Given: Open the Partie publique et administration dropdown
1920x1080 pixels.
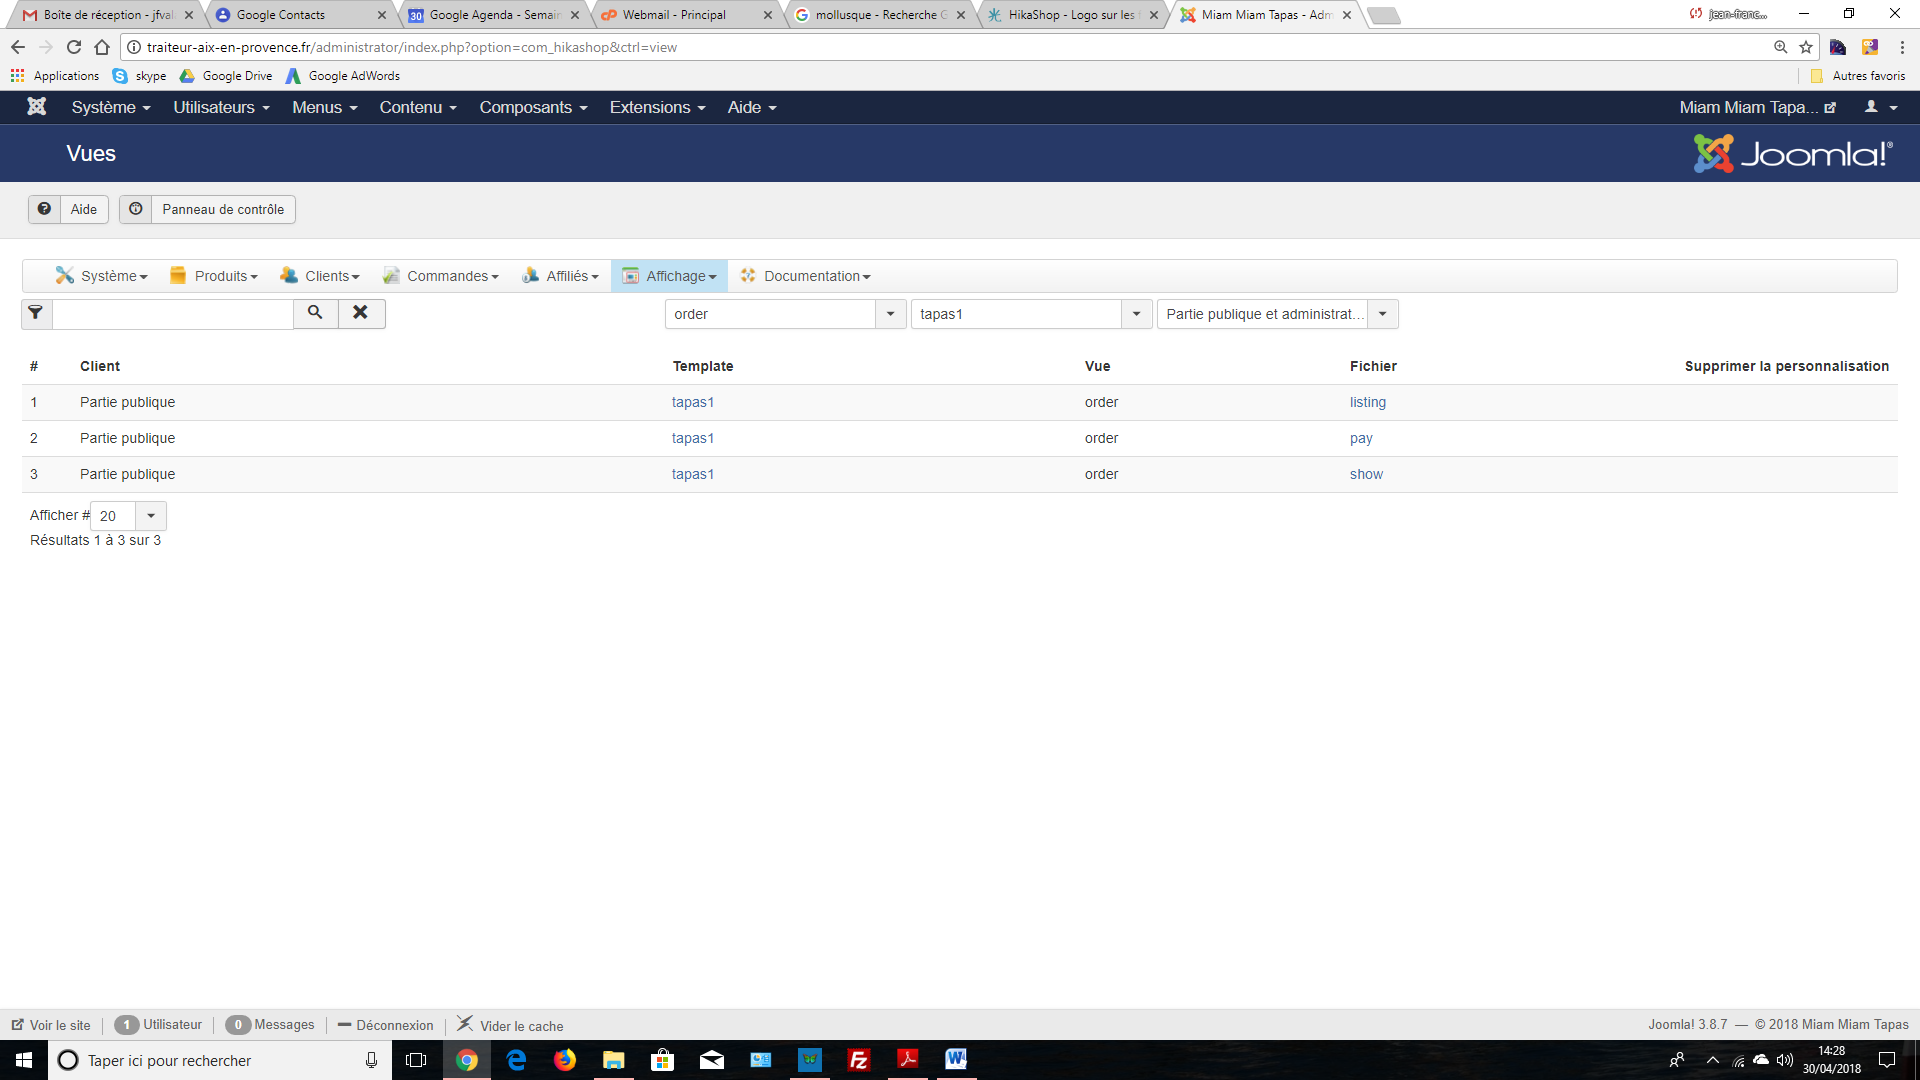Looking at the screenshot, I should point(1382,314).
